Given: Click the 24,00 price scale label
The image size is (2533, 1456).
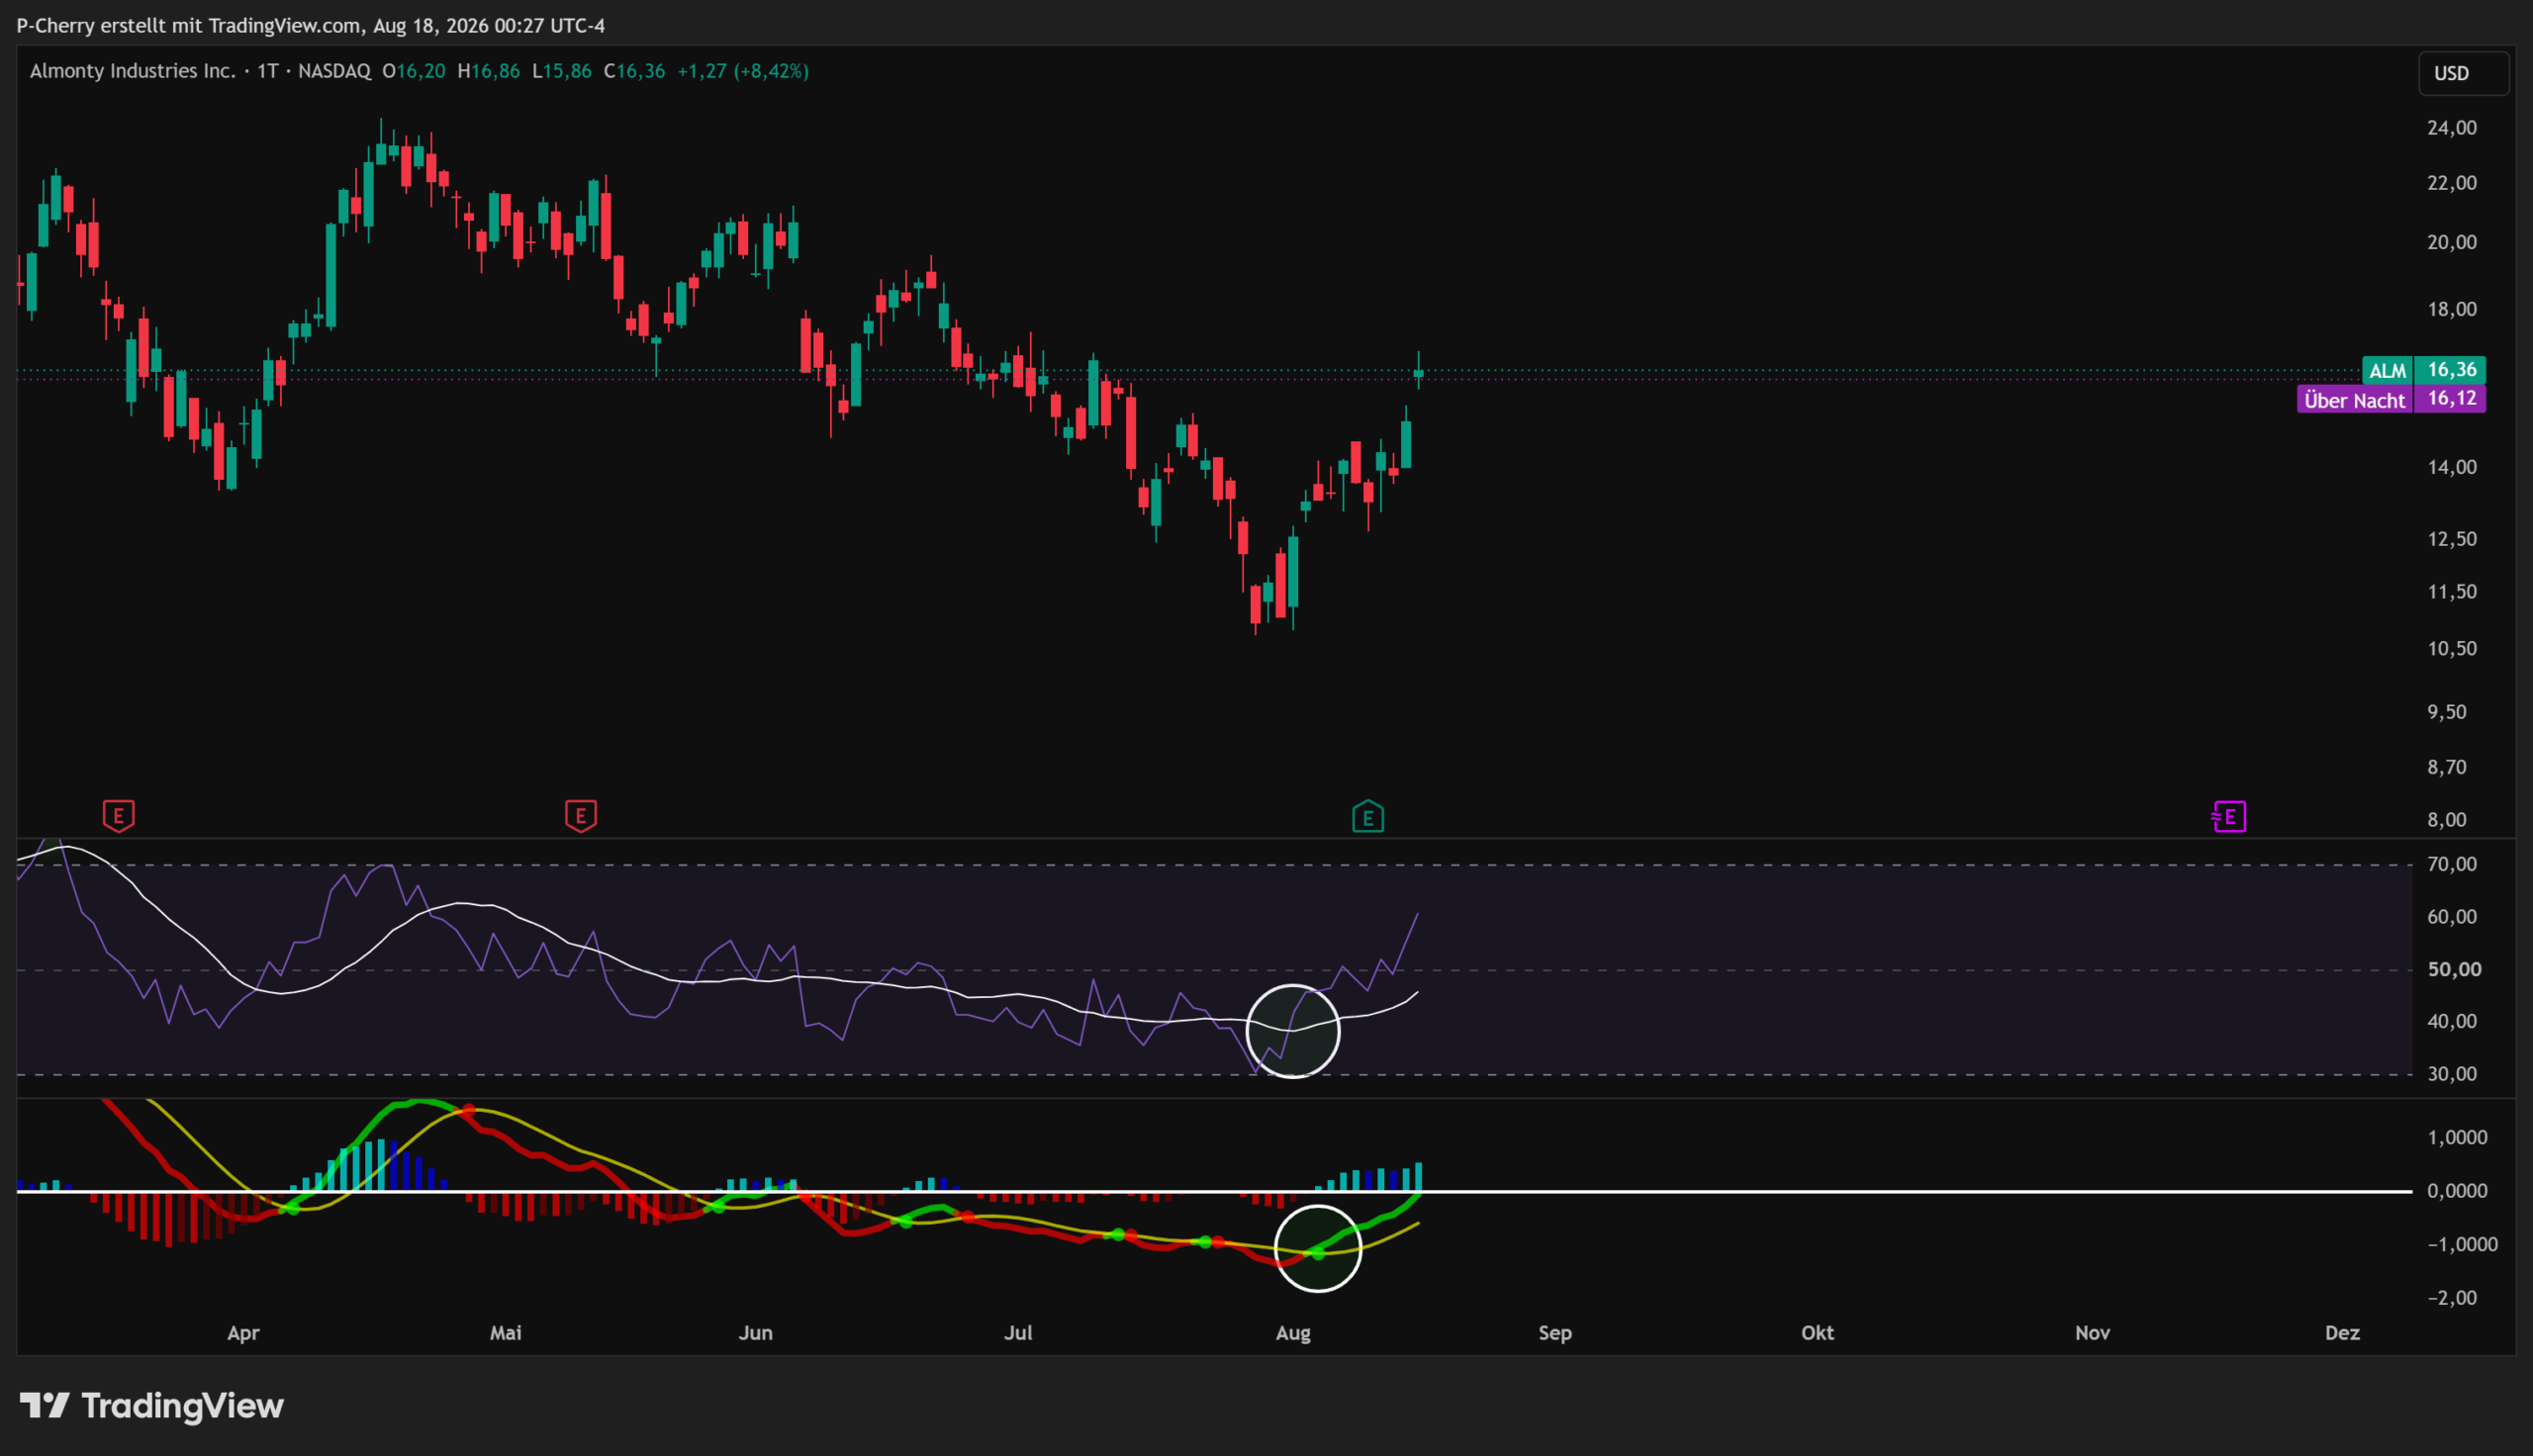Looking at the screenshot, I should point(2452,128).
